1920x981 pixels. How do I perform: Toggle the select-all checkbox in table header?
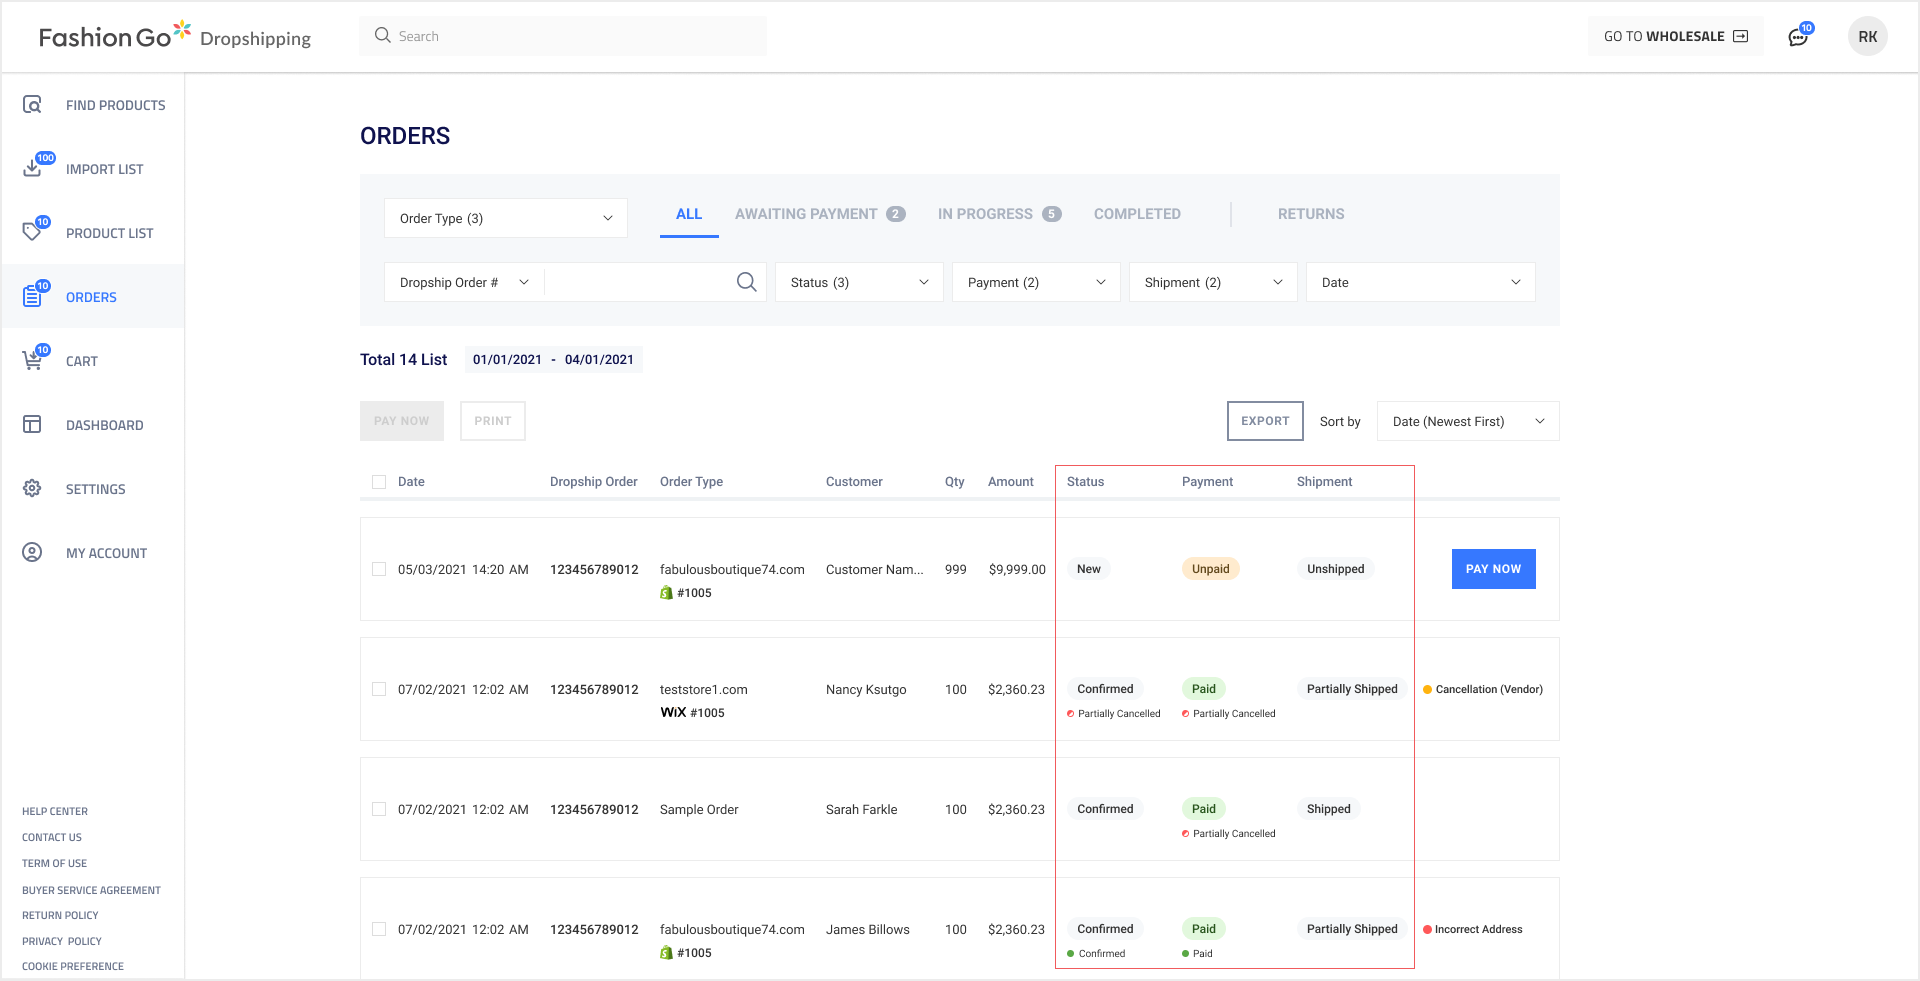(379, 482)
